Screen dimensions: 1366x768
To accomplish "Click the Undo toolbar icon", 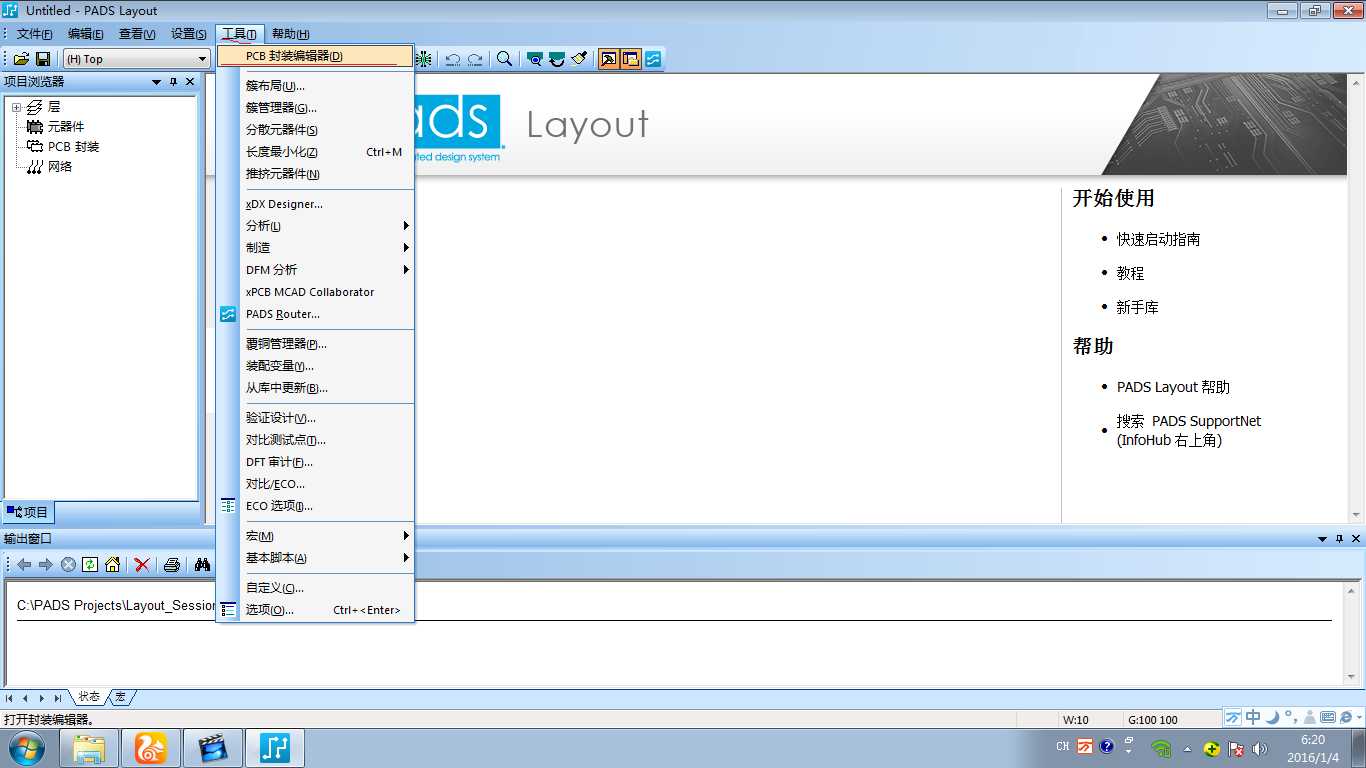I will 453,59.
